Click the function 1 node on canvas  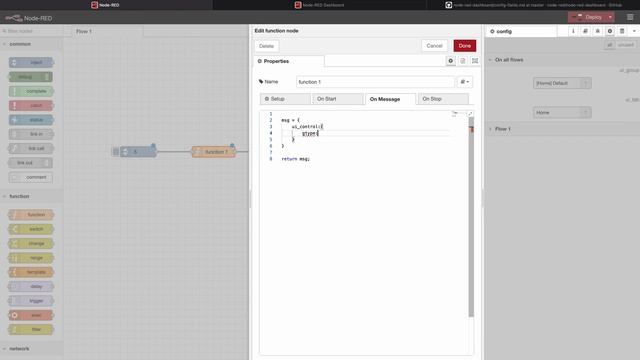(x=214, y=152)
